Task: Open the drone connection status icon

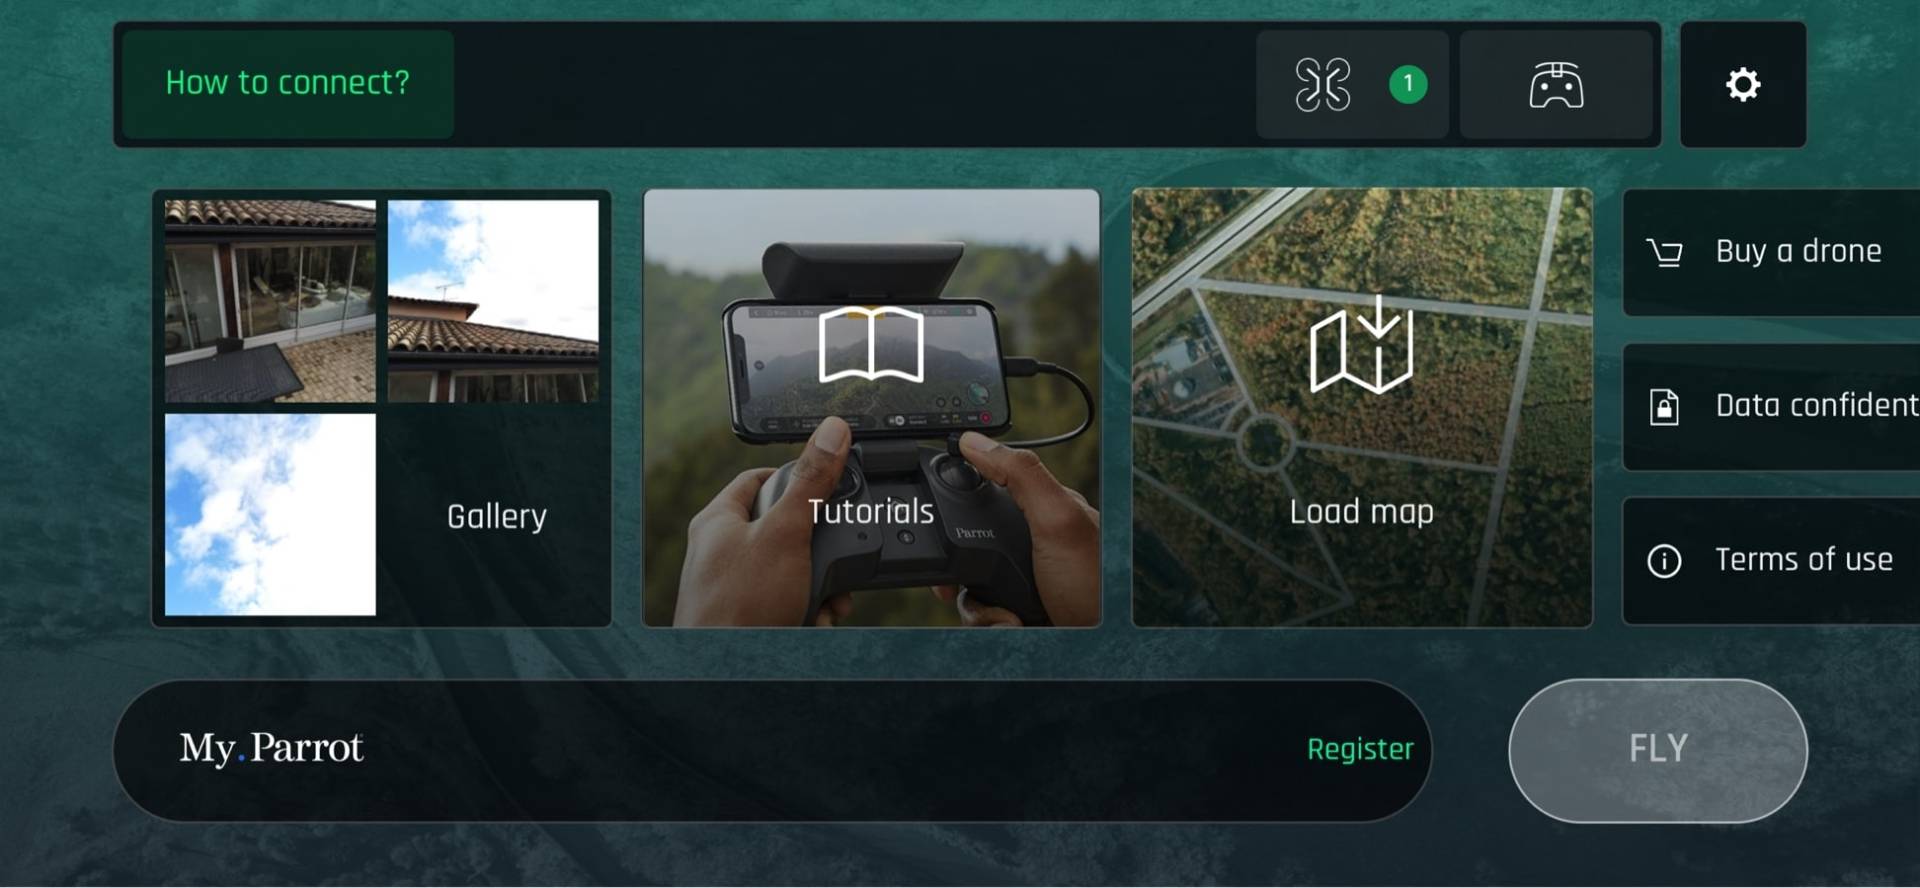Action: [x=1322, y=85]
